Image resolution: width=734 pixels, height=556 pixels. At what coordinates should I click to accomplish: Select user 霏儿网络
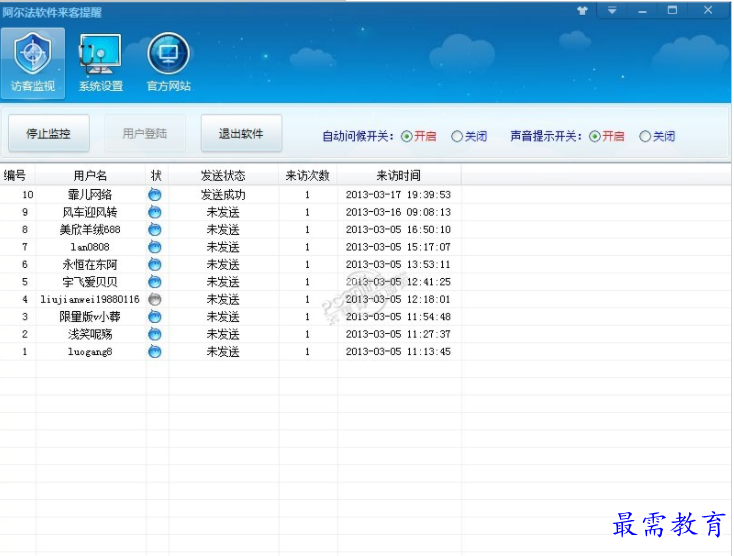click(90, 195)
